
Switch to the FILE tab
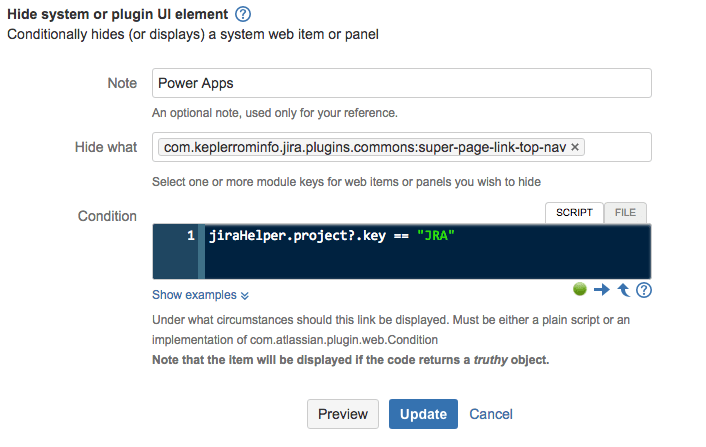click(625, 213)
